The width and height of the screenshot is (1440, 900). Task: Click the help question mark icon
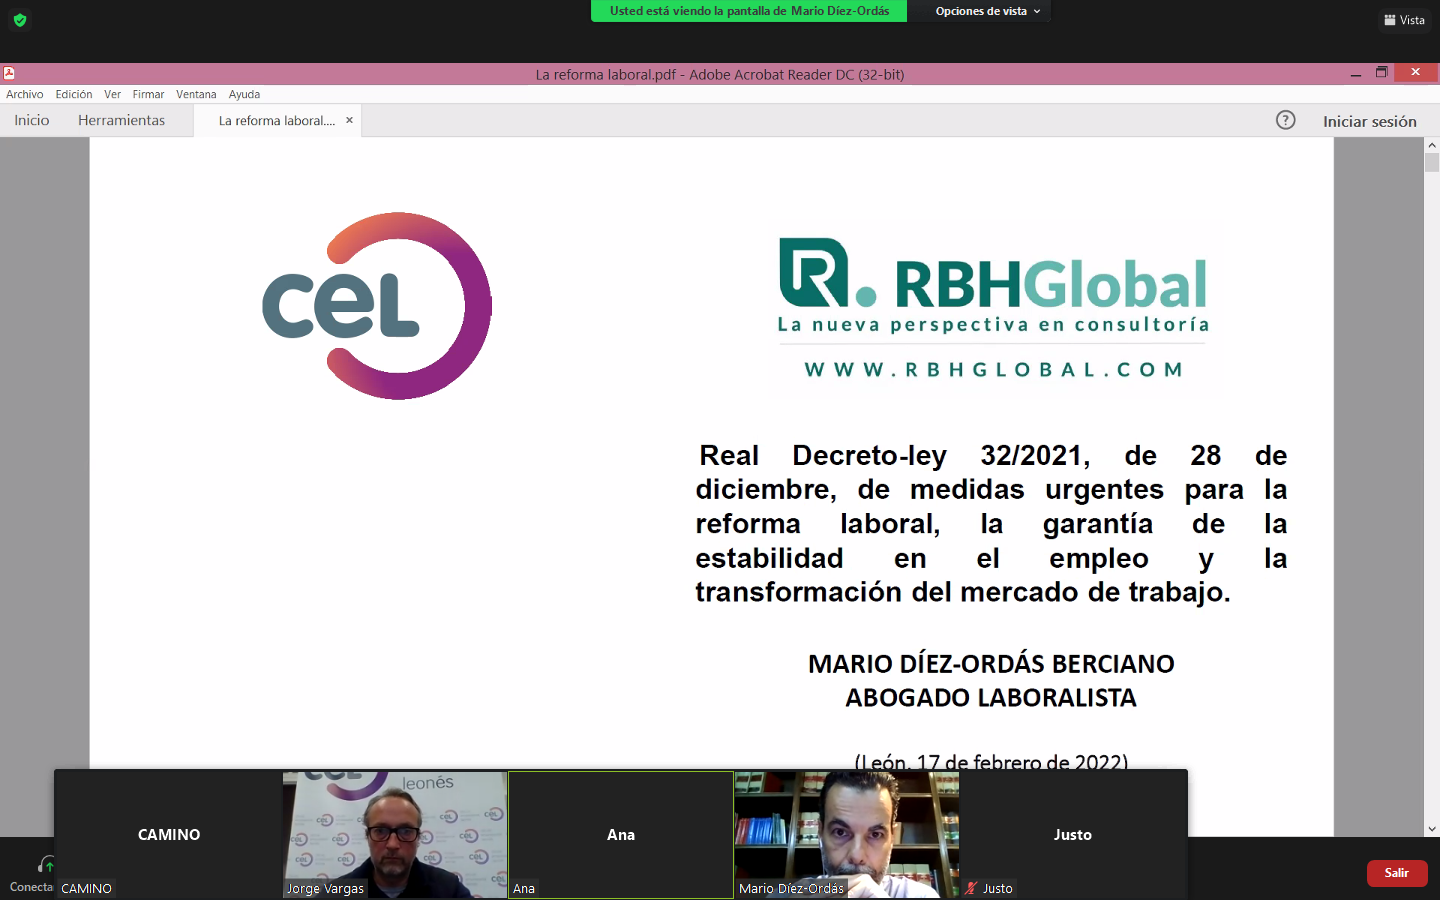[1286, 120]
